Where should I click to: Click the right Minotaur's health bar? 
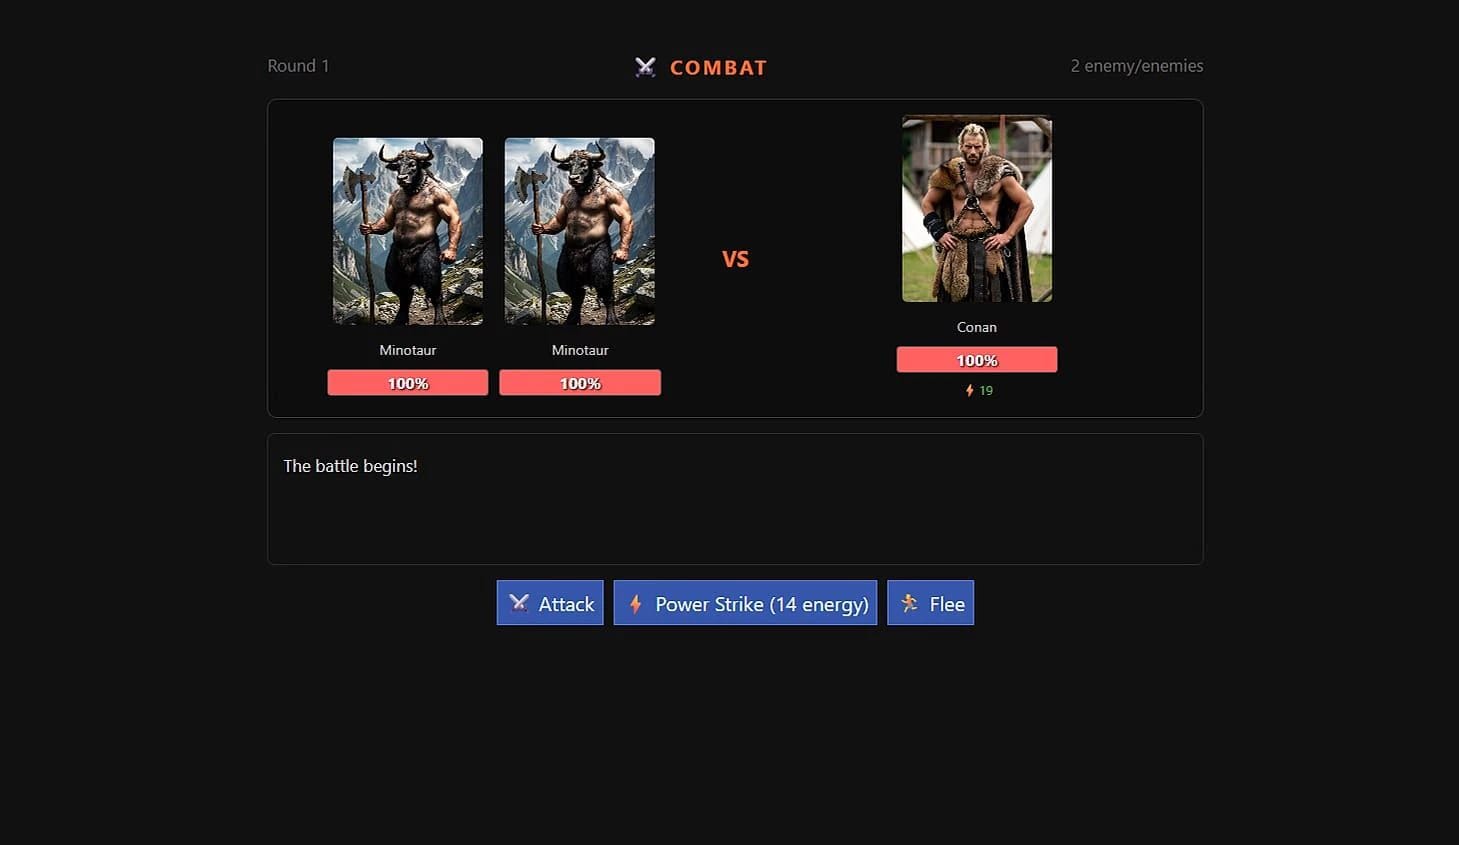tap(580, 383)
